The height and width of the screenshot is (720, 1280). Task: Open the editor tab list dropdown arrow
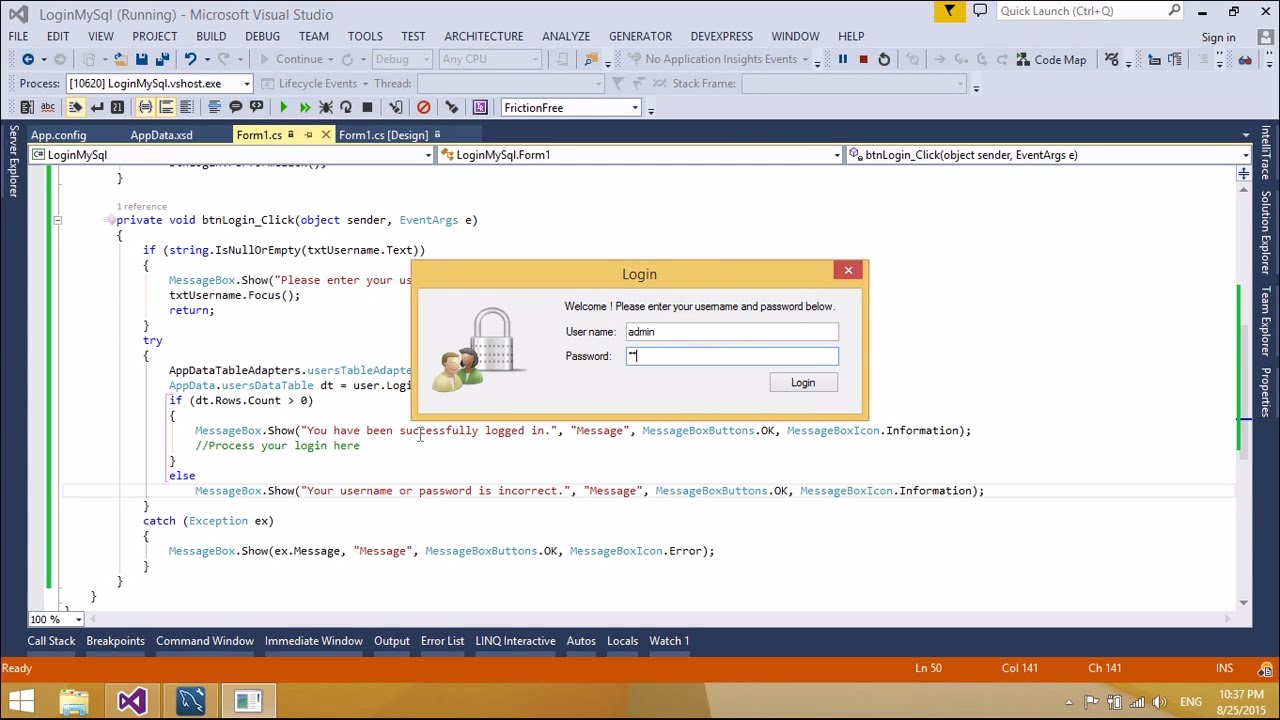(x=1245, y=135)
